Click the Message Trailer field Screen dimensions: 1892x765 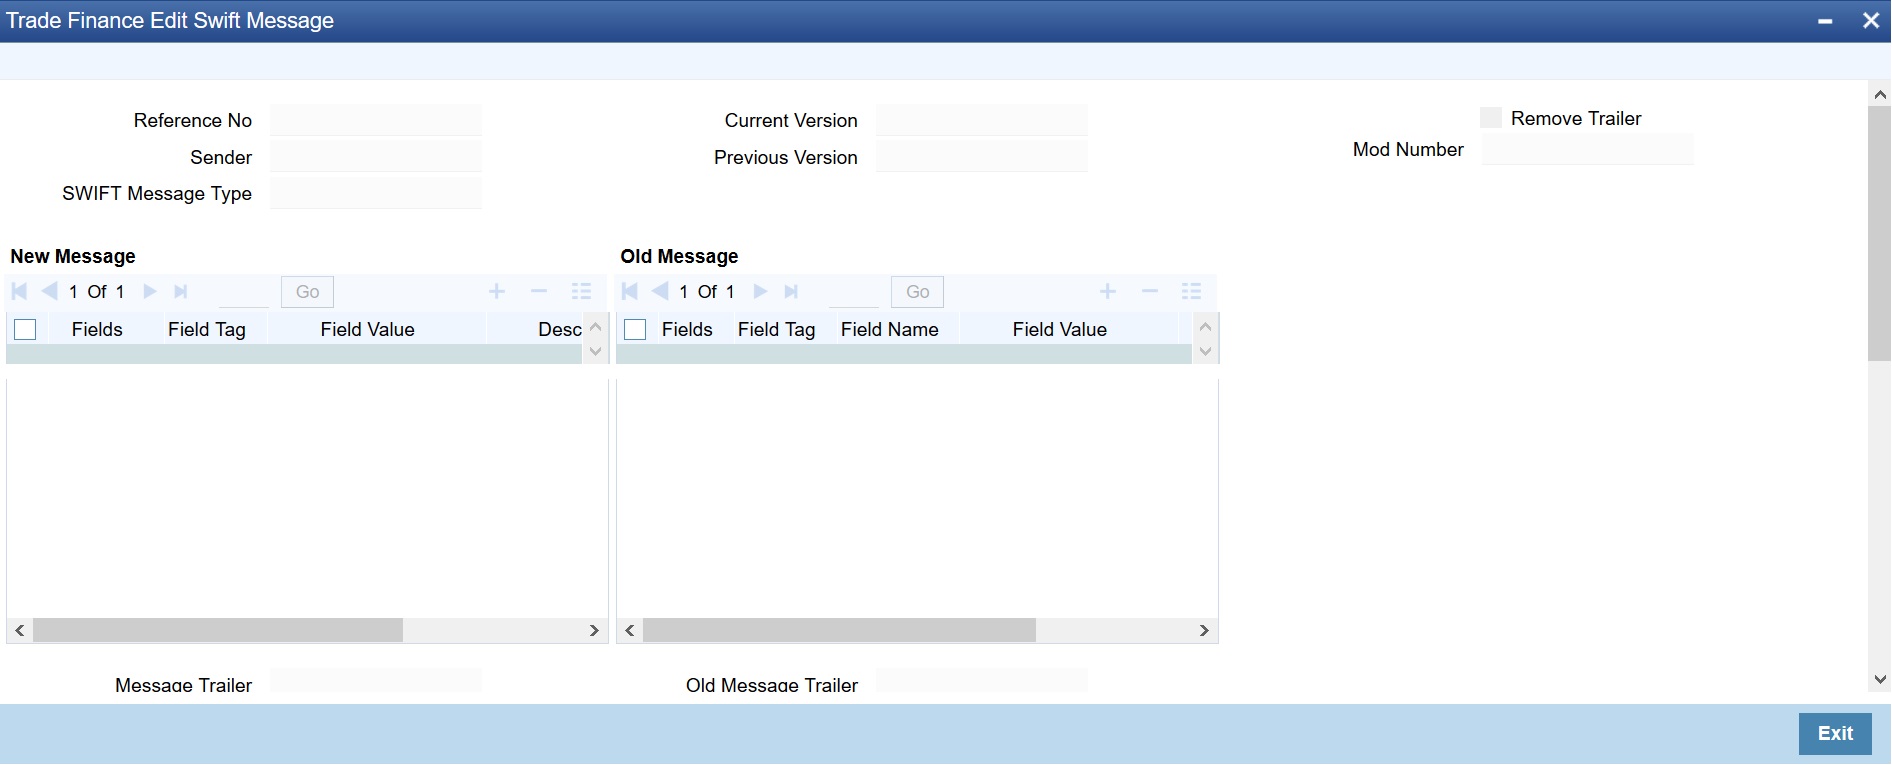coord(376,681)
